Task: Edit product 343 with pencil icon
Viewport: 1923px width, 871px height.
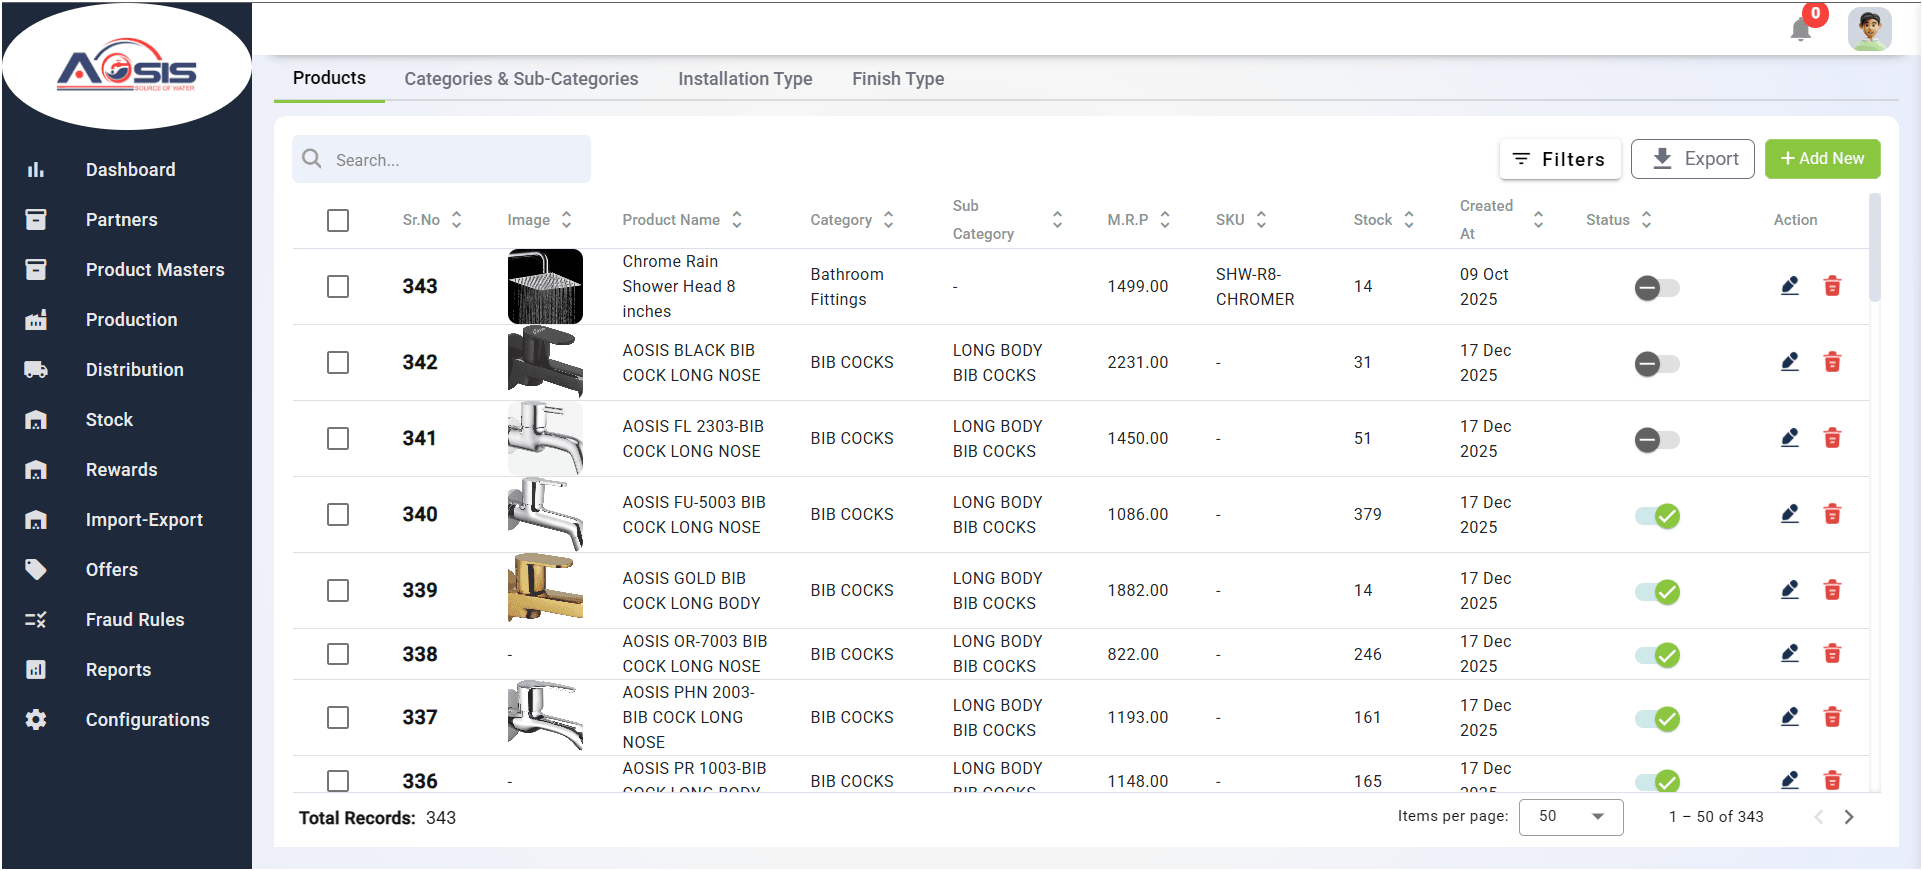Action: click(1790, 286)
